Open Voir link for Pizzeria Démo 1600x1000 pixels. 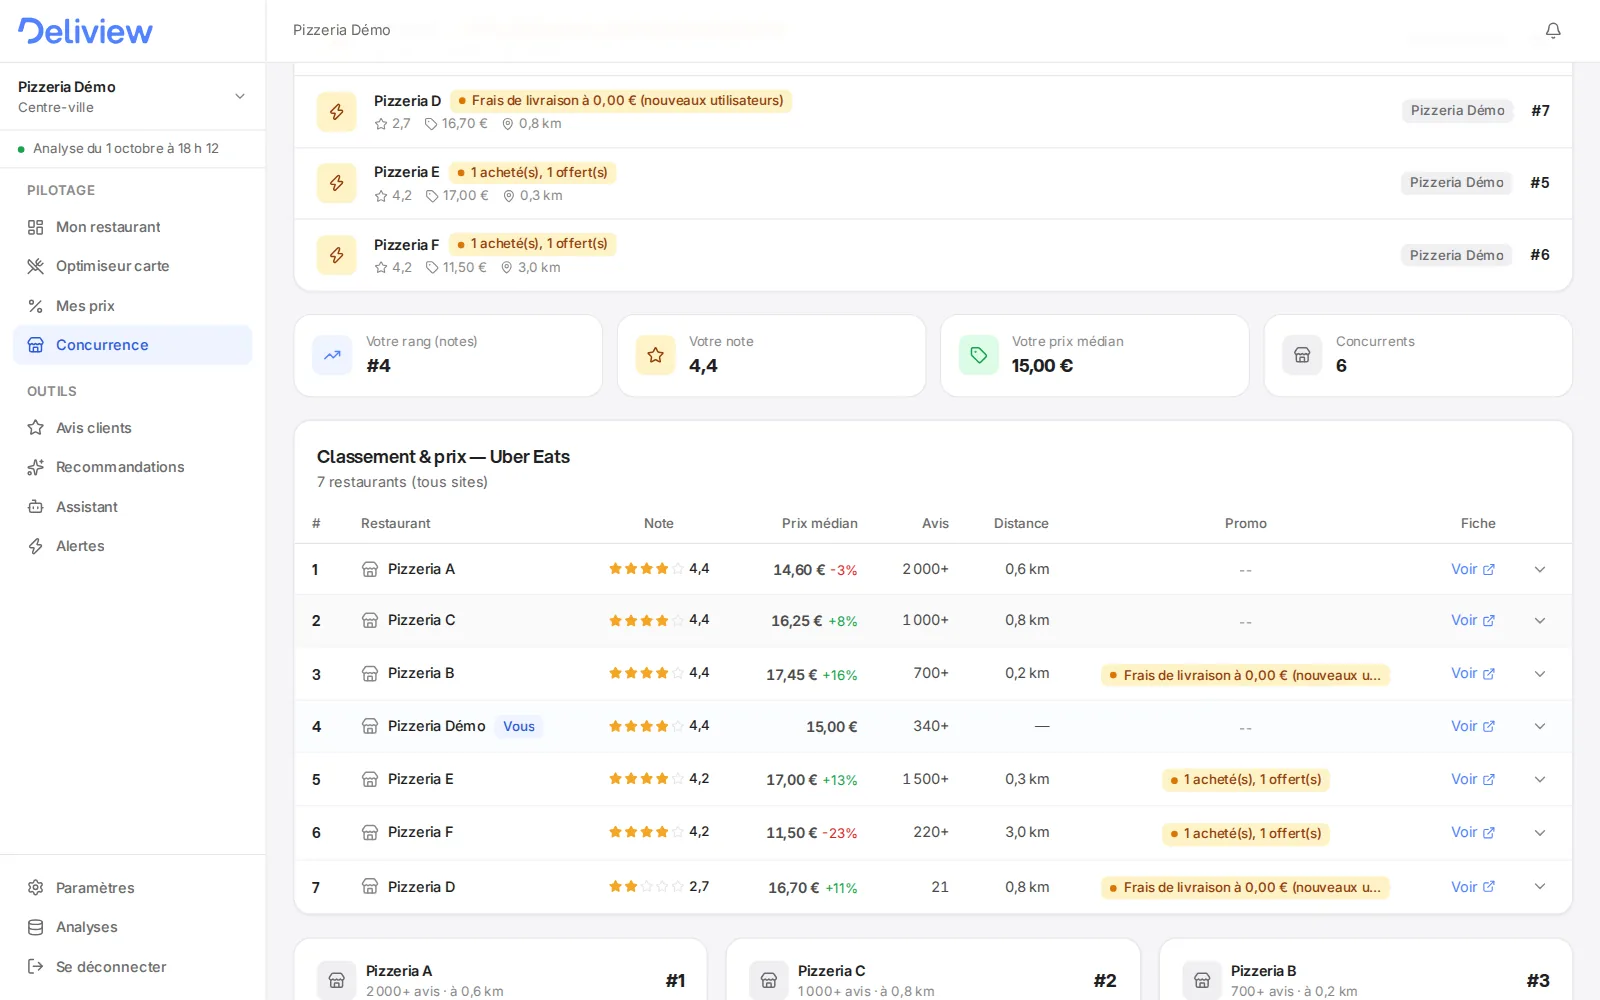(1473, 726)
